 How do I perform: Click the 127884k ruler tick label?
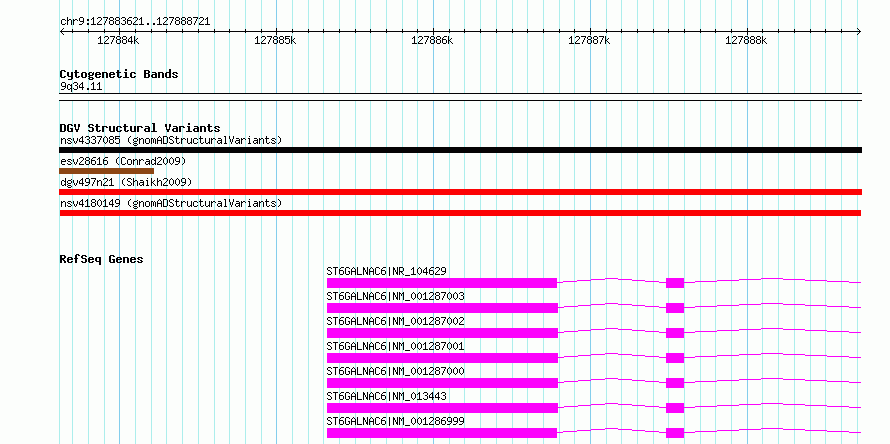[x=118, y=40]
